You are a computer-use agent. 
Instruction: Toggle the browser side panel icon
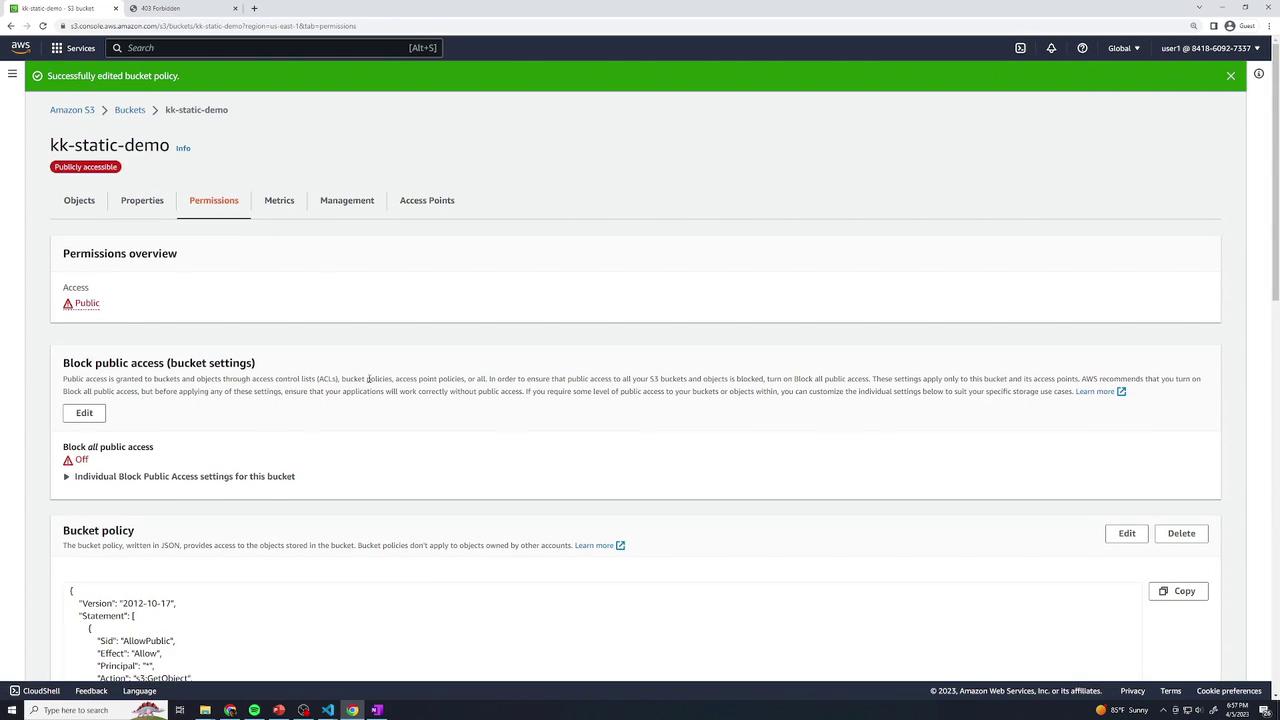tap(1213, 26)
